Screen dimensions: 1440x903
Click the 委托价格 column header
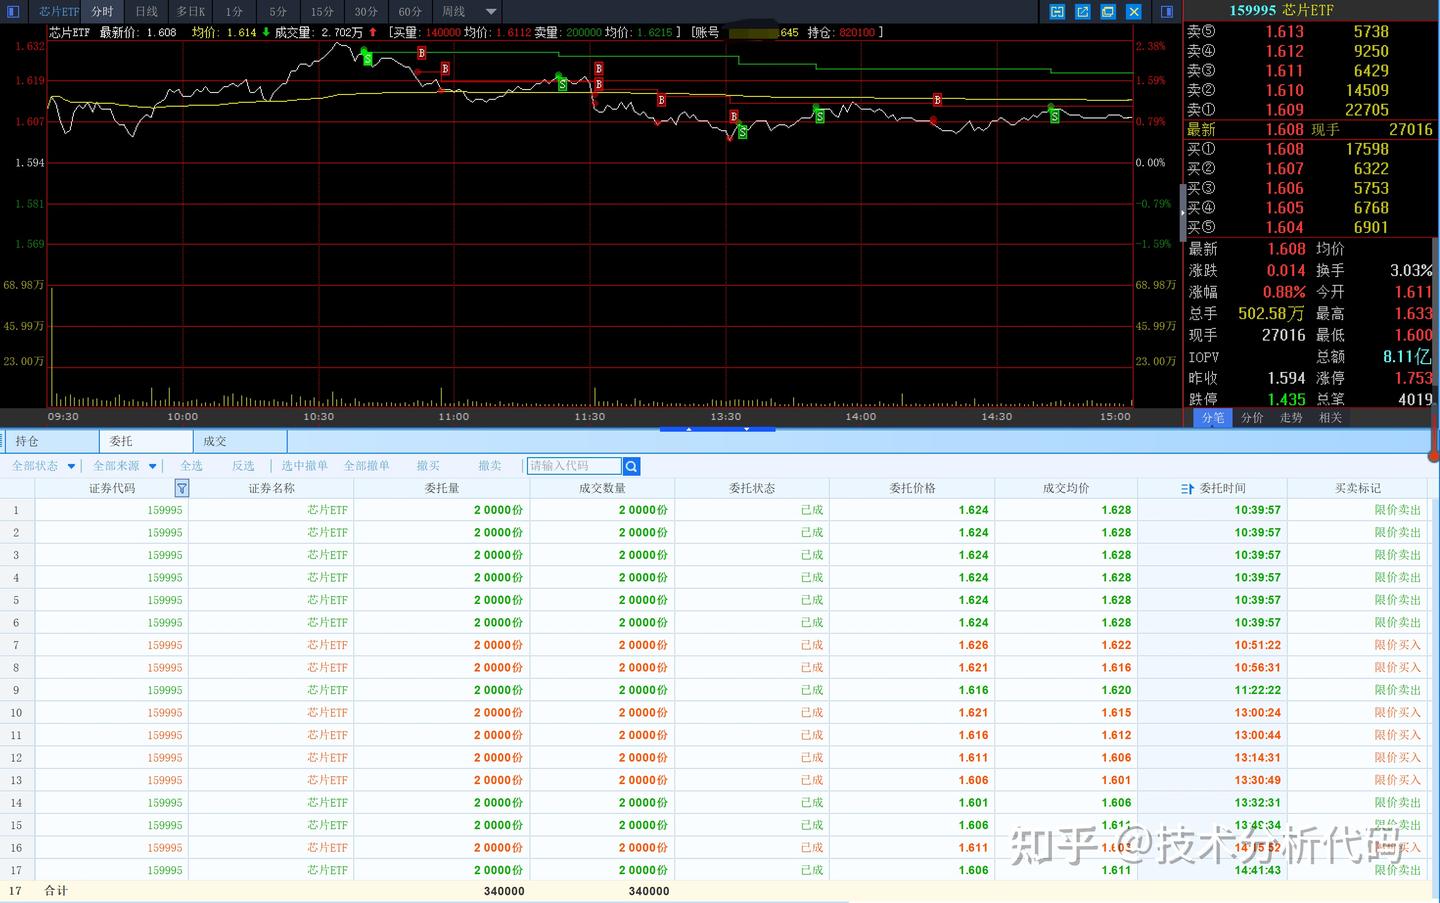pos(913,488)
